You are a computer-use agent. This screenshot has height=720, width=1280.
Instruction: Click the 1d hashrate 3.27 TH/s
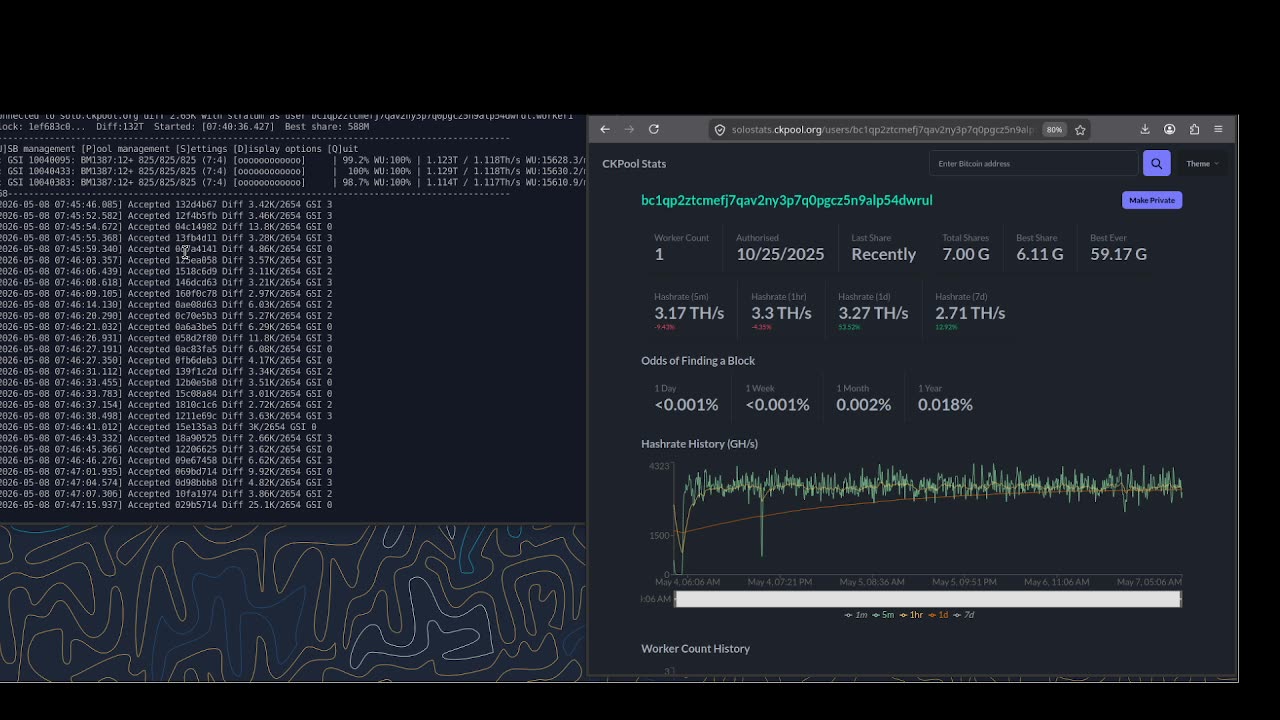873,313
